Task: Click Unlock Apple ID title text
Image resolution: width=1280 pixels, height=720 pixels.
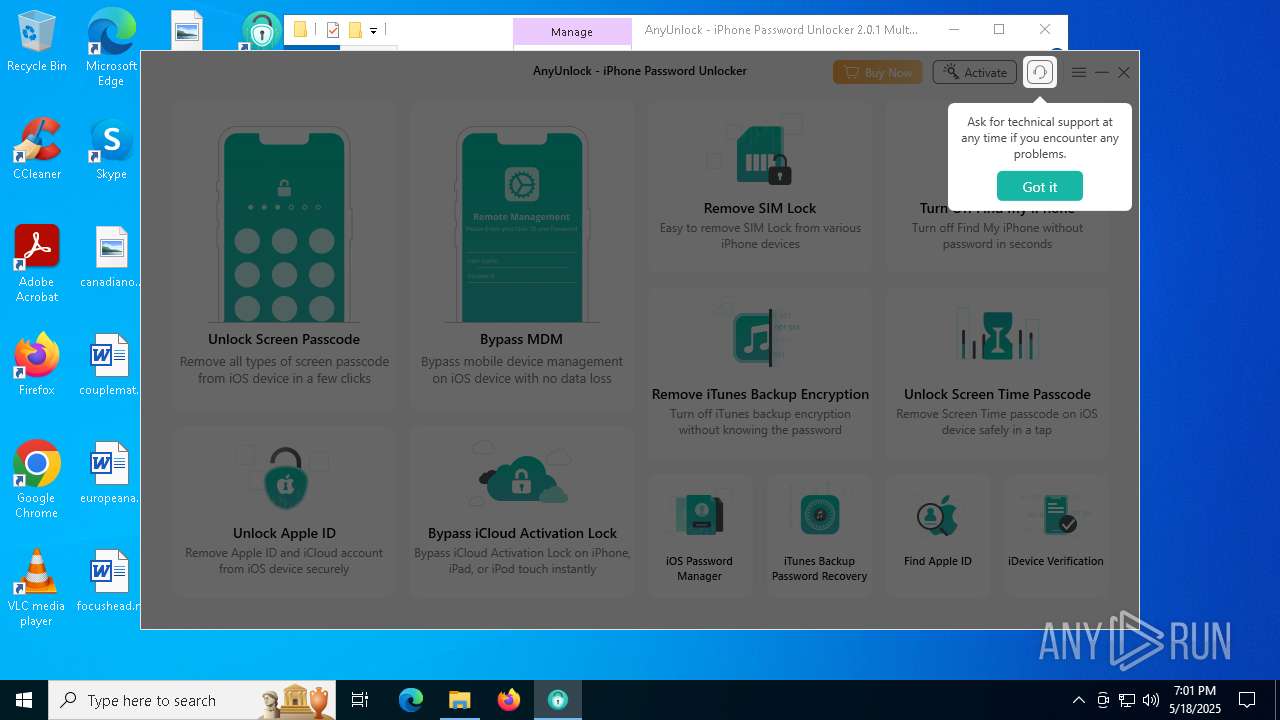Action: click(x=284, y=533)
